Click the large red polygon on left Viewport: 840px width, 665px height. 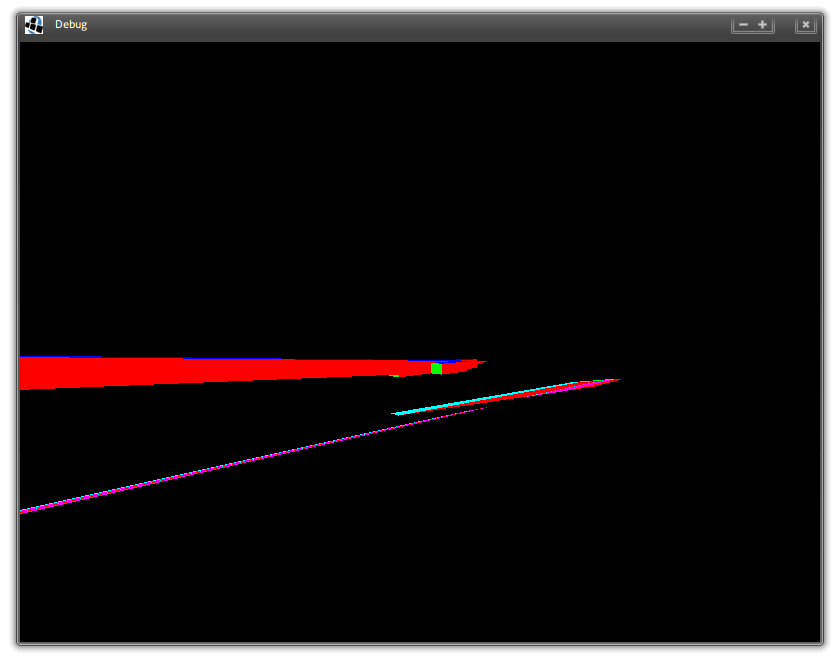tap(200, 371)
